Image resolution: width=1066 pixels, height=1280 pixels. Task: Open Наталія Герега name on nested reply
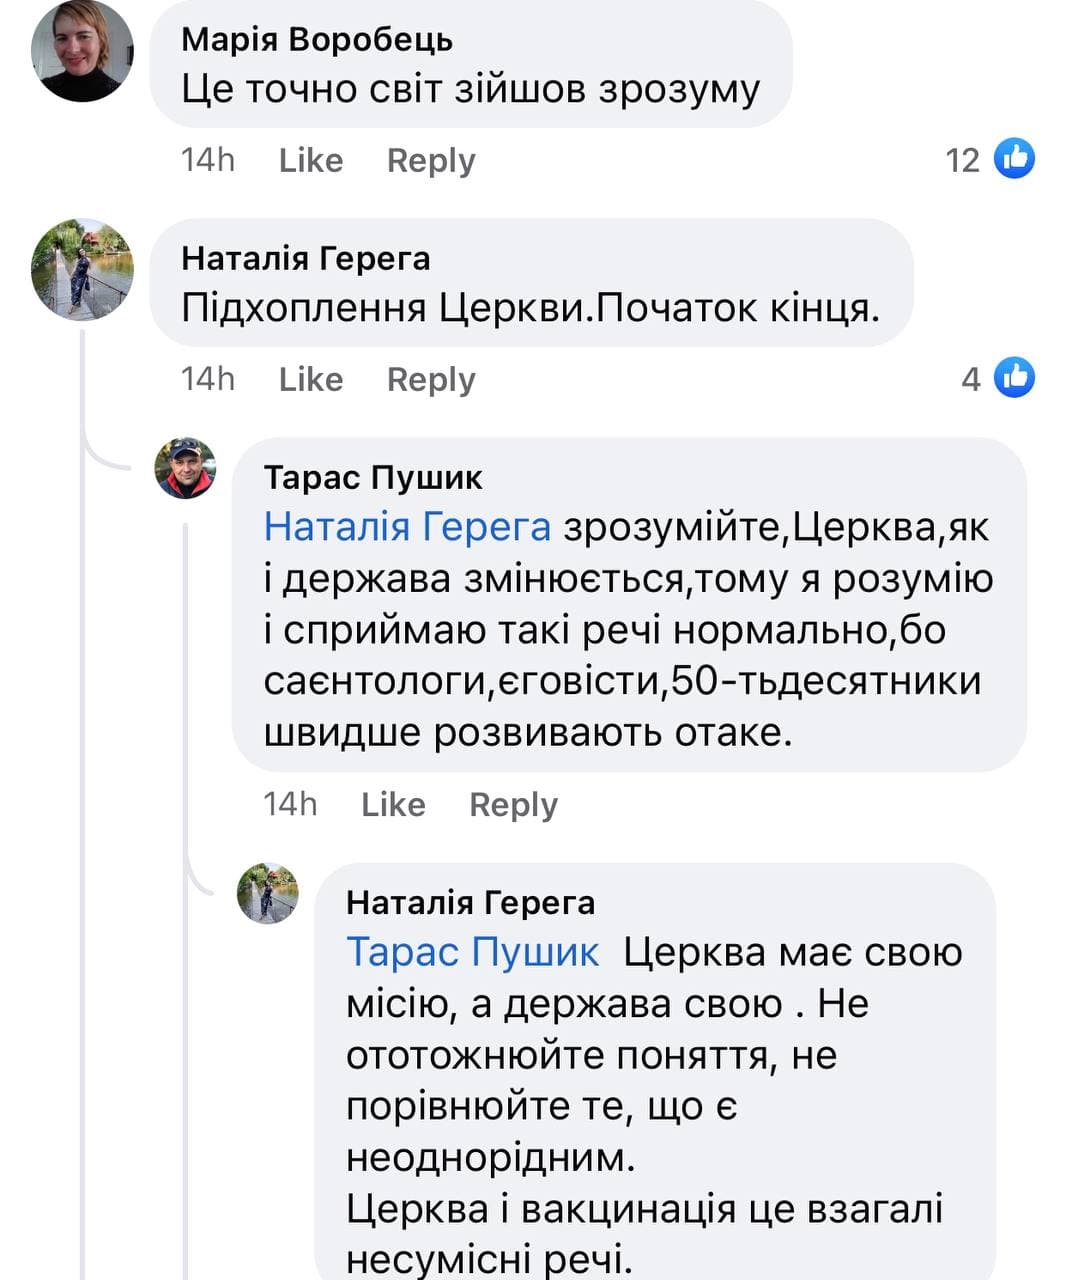[470, 903]
